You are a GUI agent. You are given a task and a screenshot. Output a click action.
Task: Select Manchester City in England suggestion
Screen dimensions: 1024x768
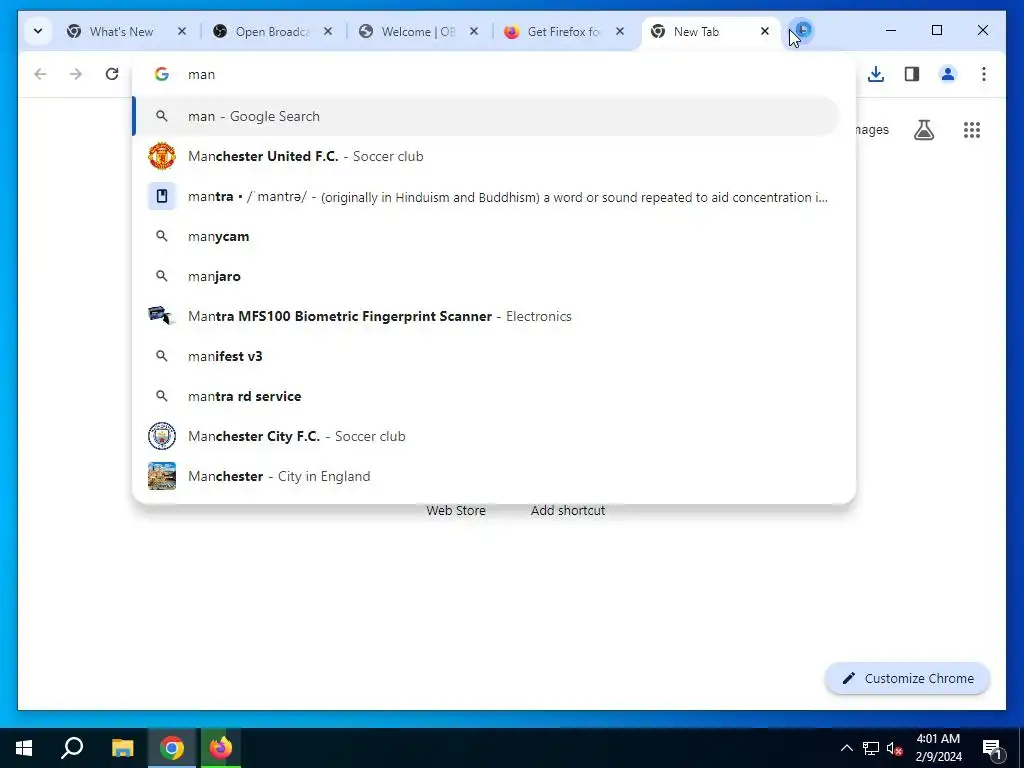tap(487, 476)
